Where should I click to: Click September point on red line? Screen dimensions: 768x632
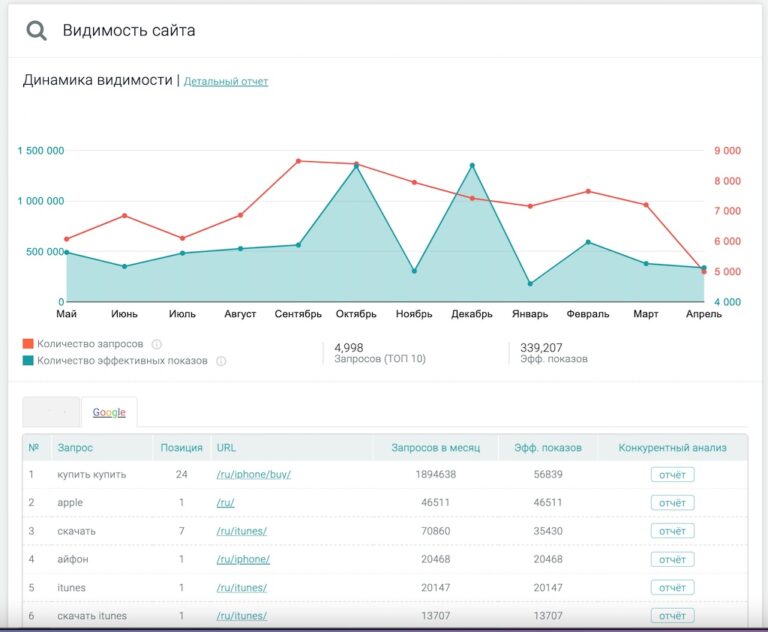coord(299,161)
